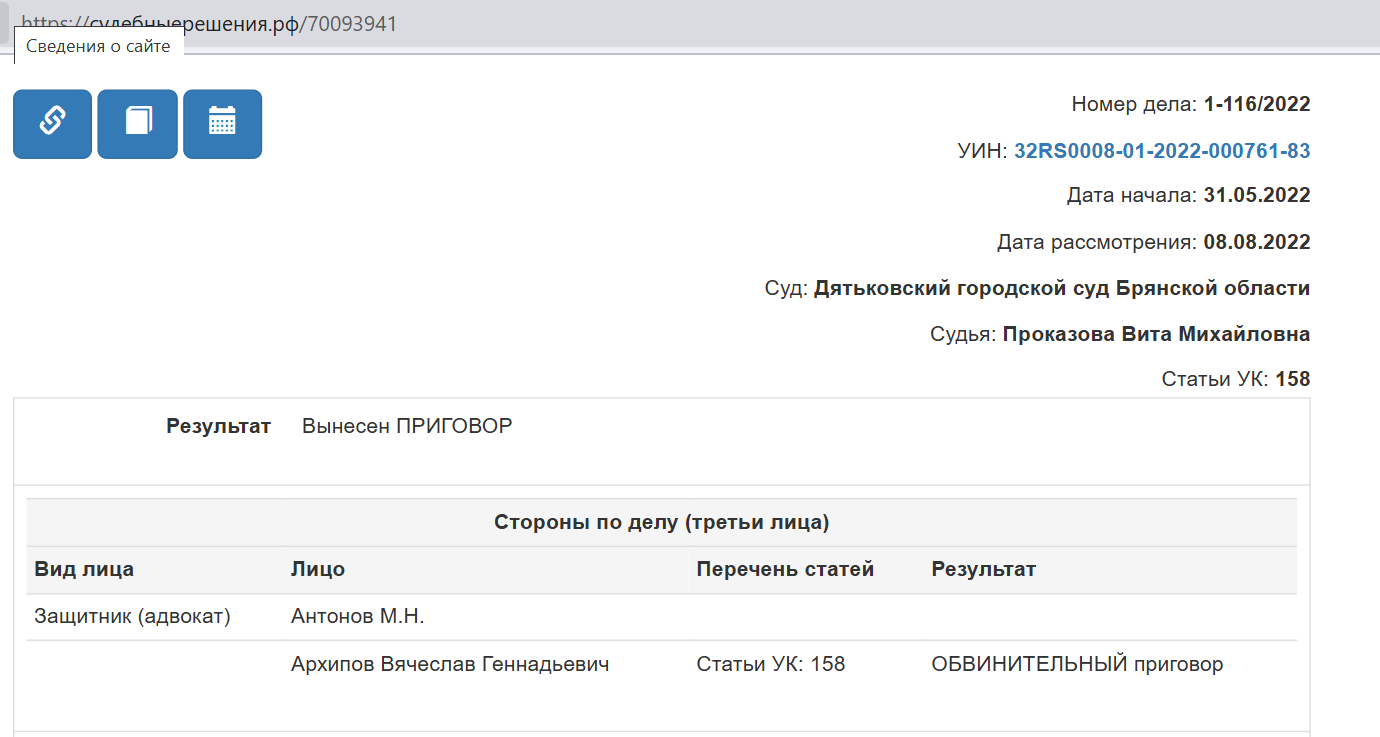Click the 'Сведения о сайте' tooltip label
This screenshot has width=1380, height=737.
[98, 46]
